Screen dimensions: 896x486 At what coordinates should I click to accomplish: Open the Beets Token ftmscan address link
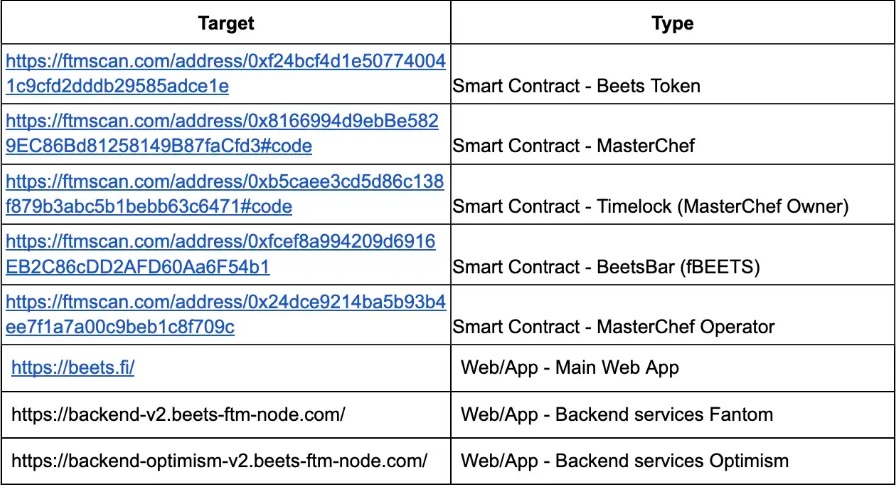point(226,73)
